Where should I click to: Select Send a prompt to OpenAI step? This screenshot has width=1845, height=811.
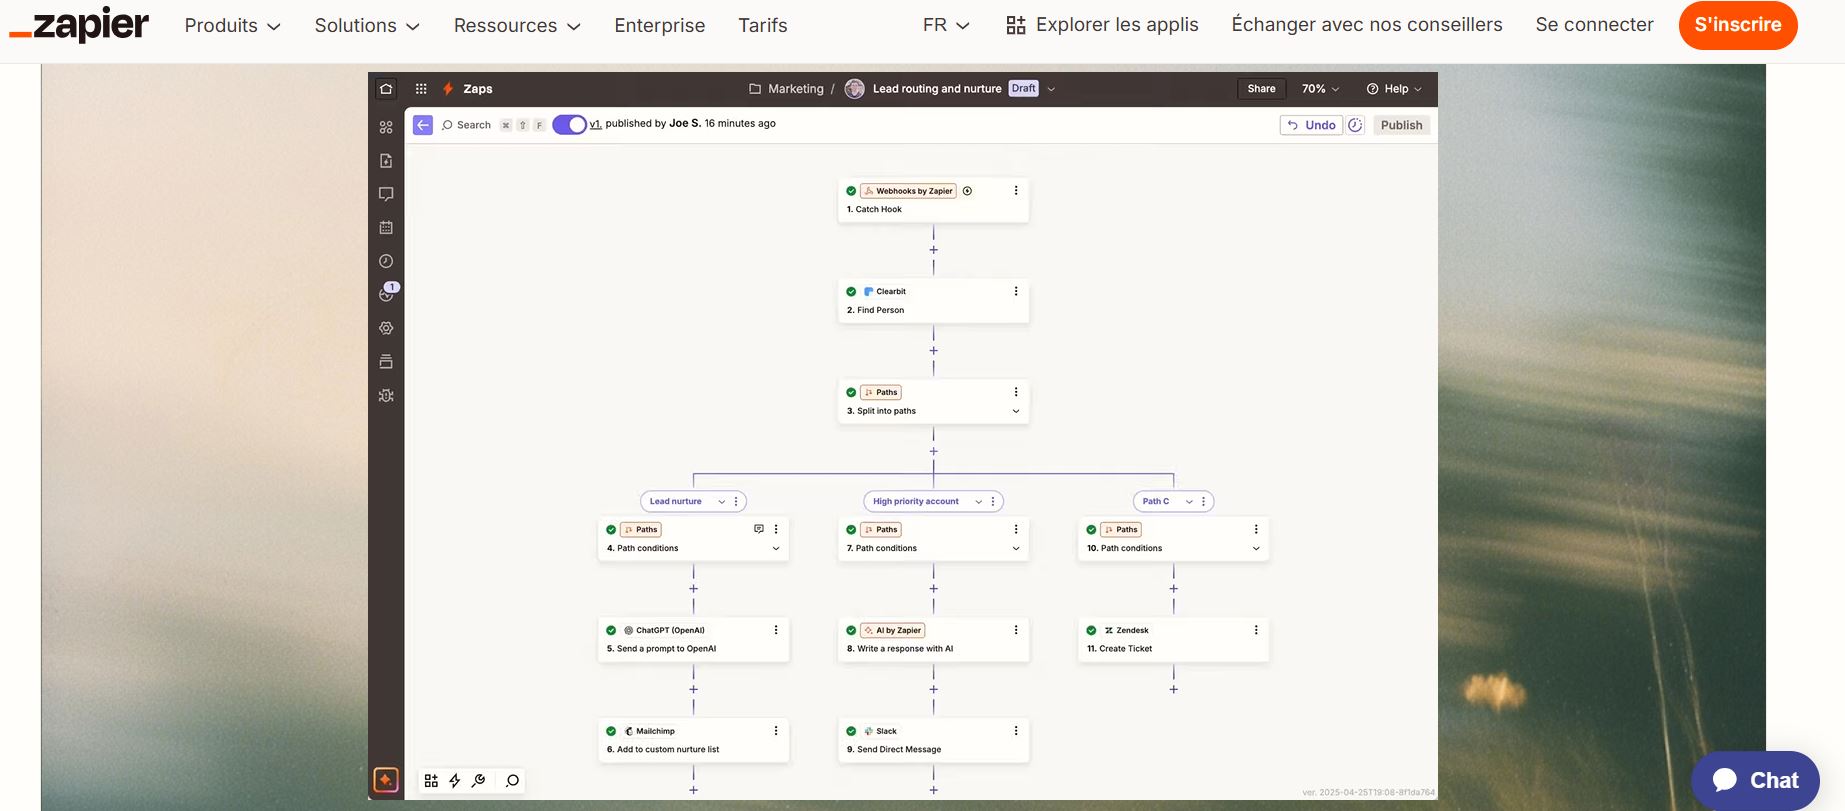693,640
